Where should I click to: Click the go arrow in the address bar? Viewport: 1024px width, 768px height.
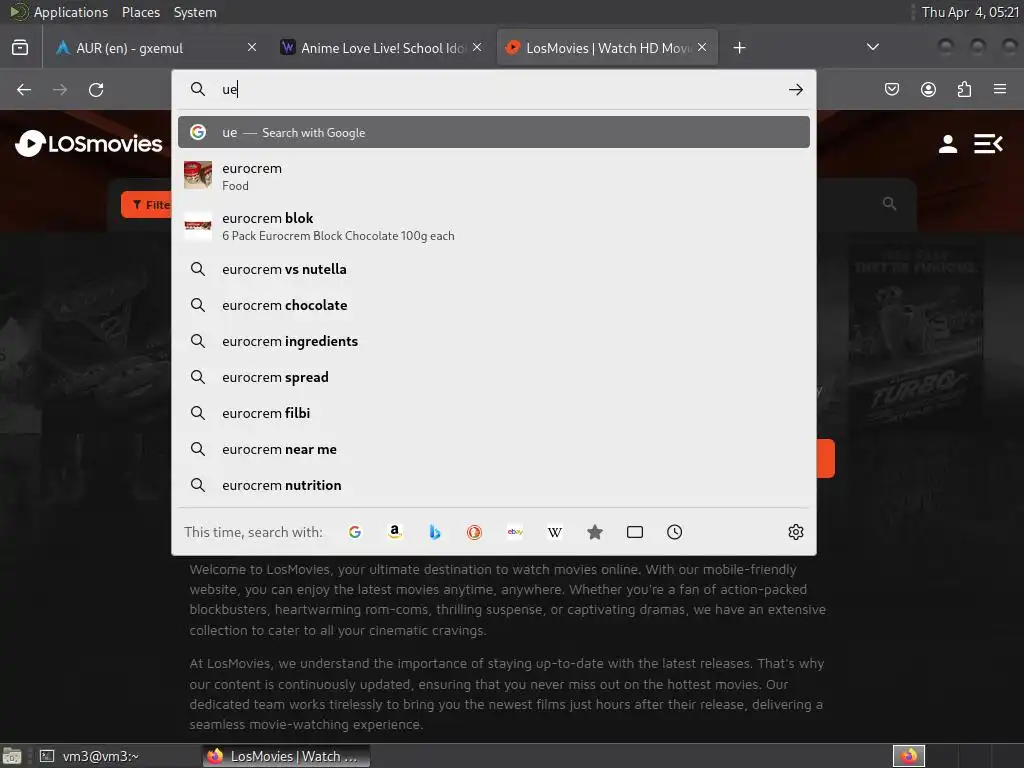(x=795, y=89)
